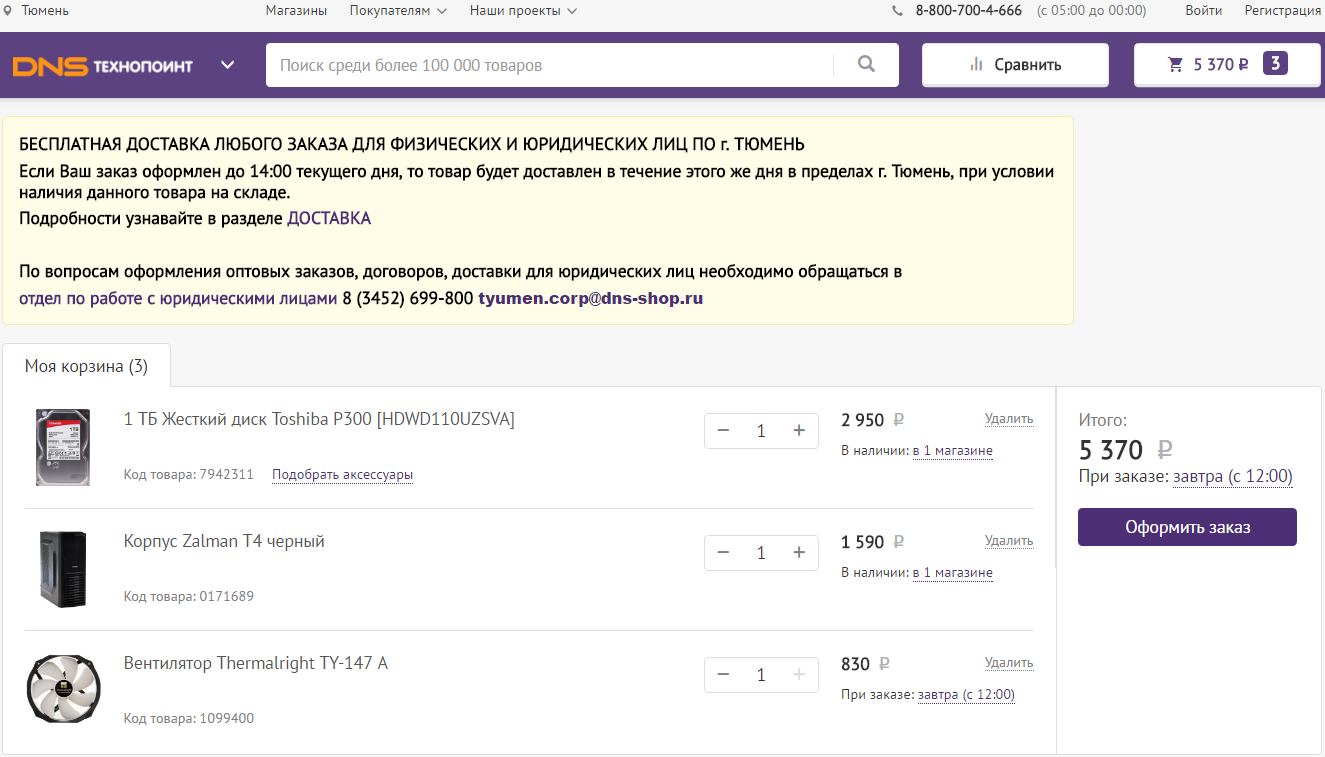Click the ДОСТАВКА link in the notice
This screenshot has height=757, width=1325.
(x=329, y=218)
